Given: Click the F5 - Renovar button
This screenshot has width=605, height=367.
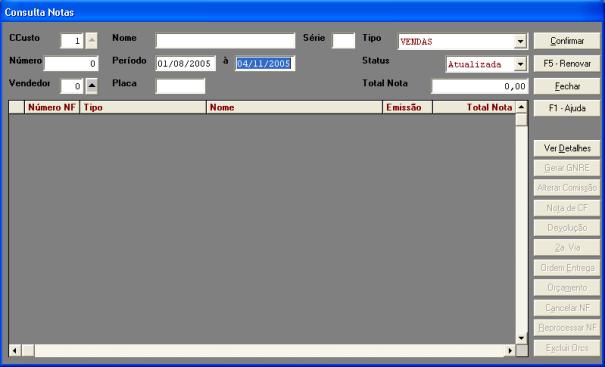Looking at the screenshot, I should pos(567,64).
